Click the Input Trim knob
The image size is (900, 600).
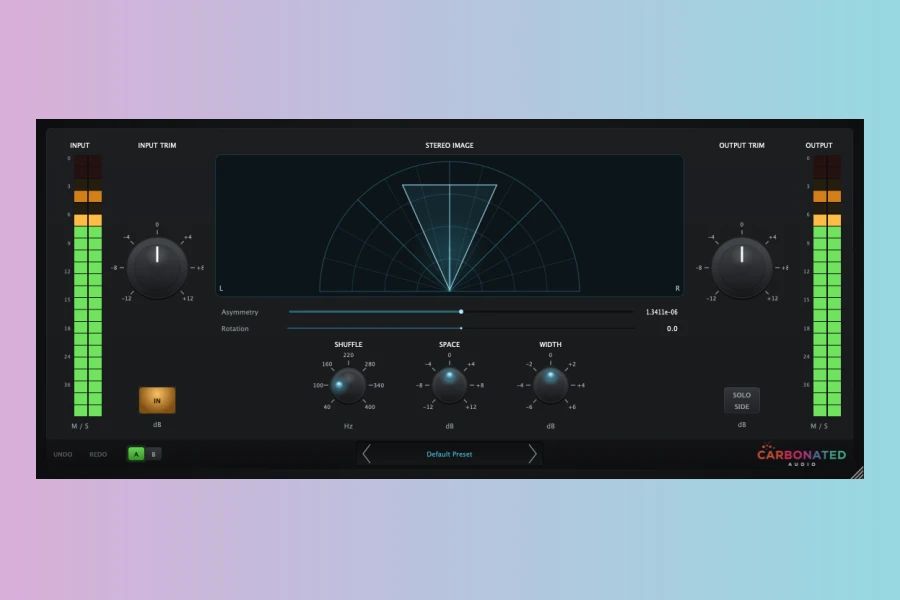tap(157, 267)
